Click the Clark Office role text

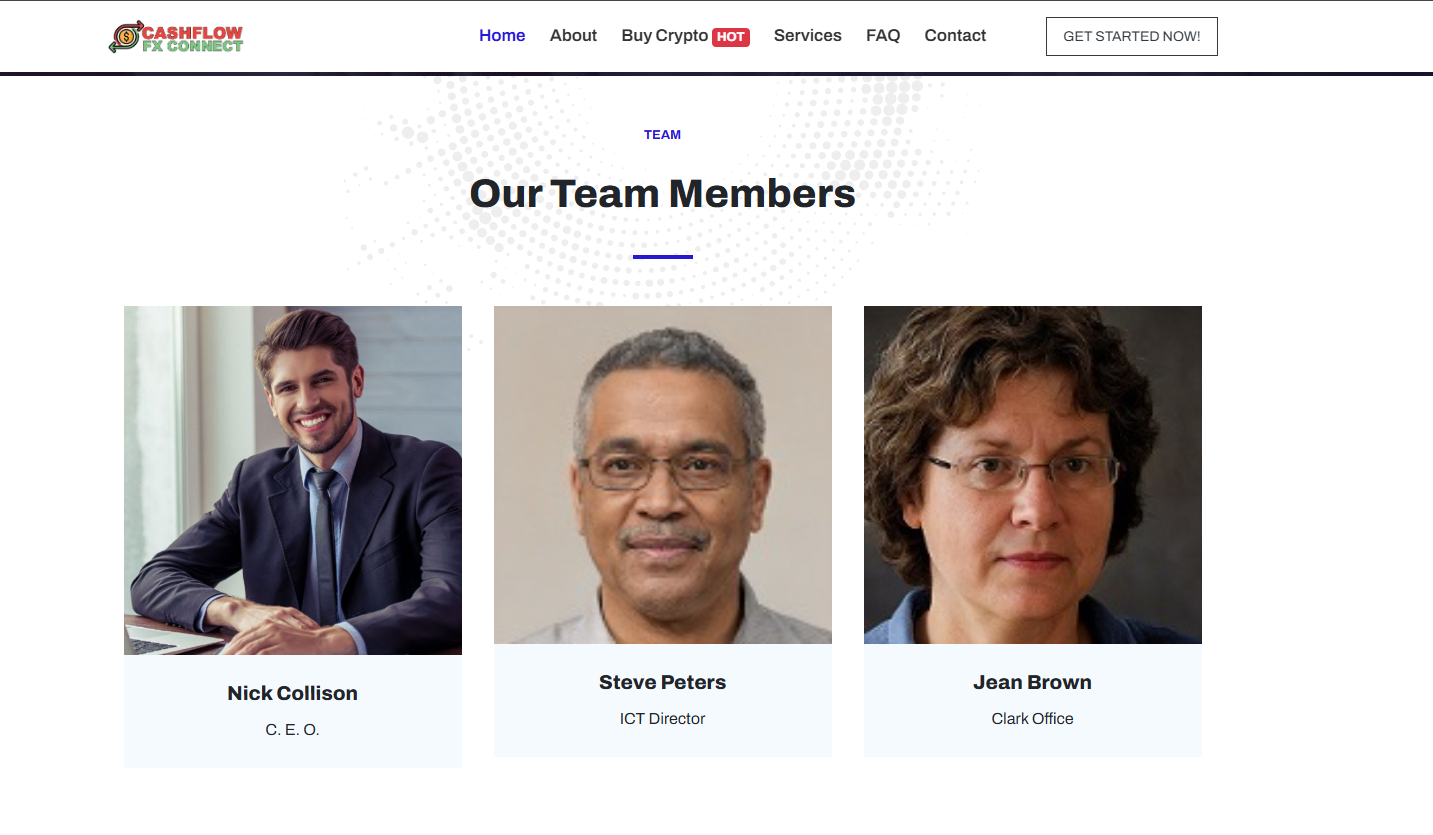(1032, 719)
